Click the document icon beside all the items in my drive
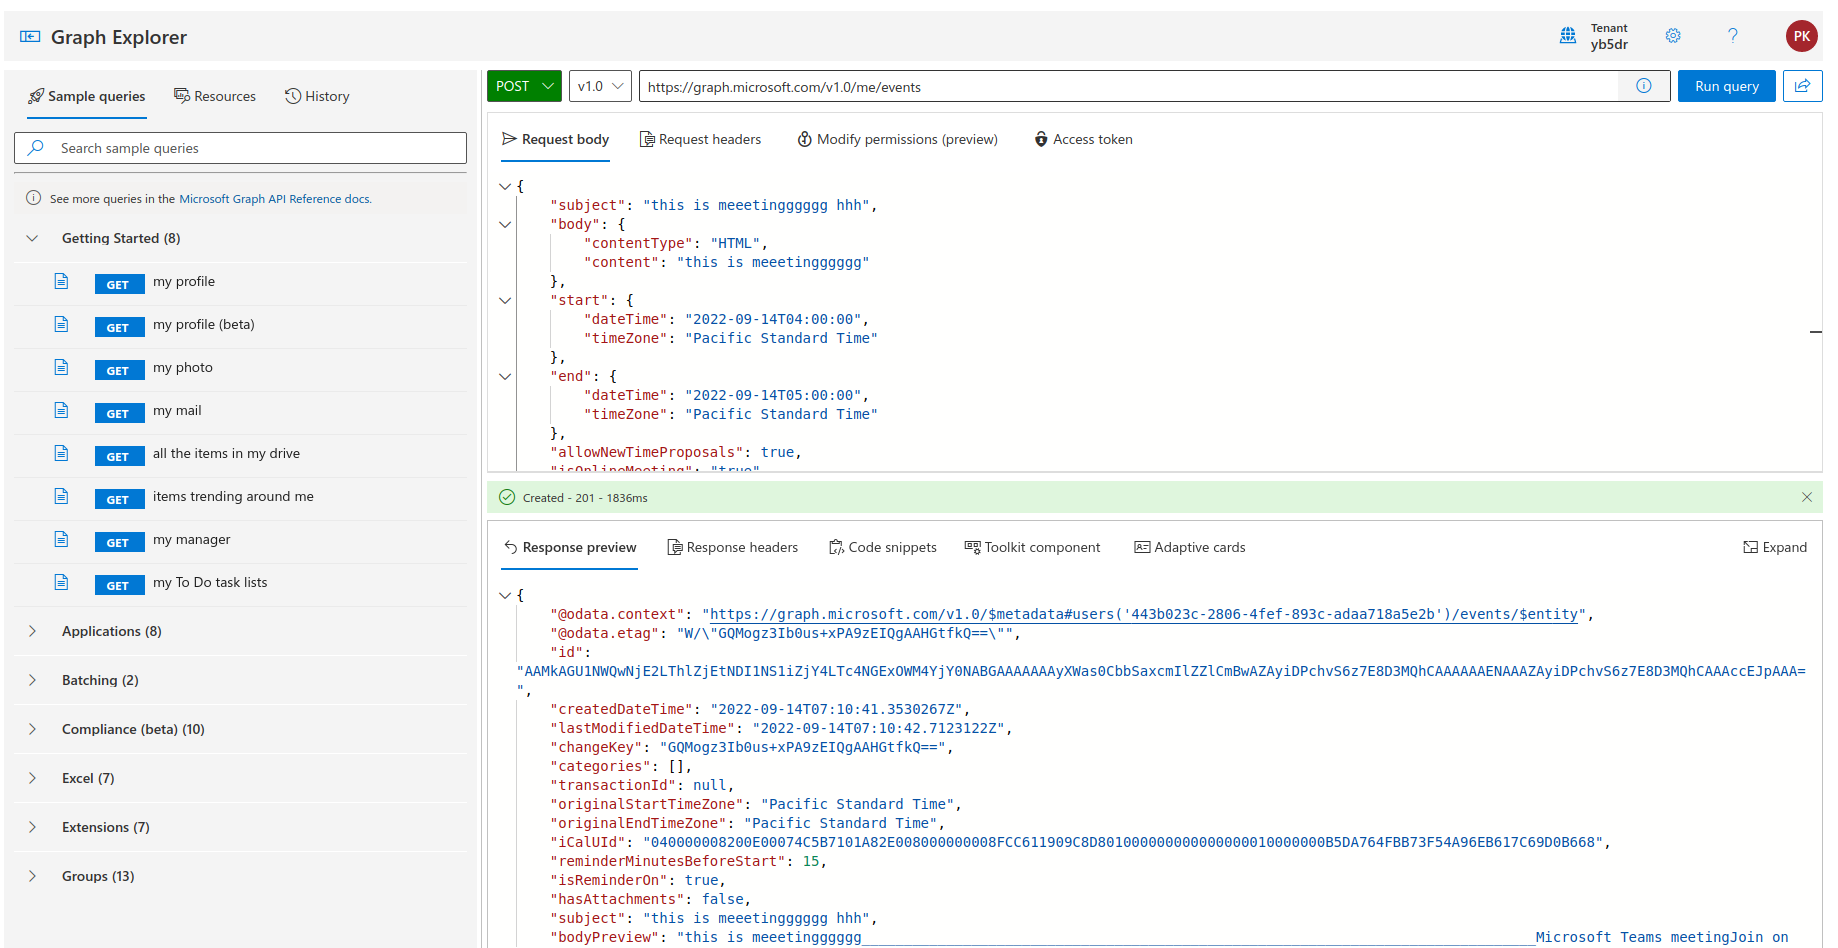1838x948 pixels. click(x=61, y=453)
